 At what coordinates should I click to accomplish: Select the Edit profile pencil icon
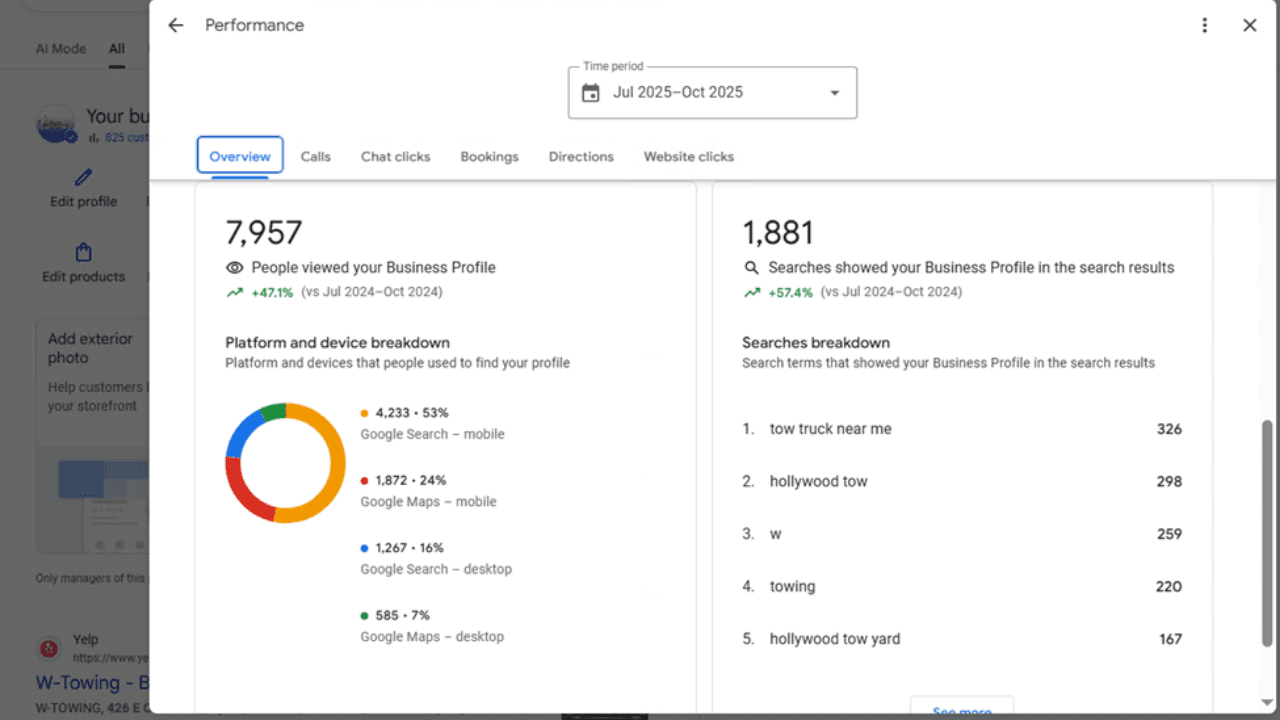[82, 177]
